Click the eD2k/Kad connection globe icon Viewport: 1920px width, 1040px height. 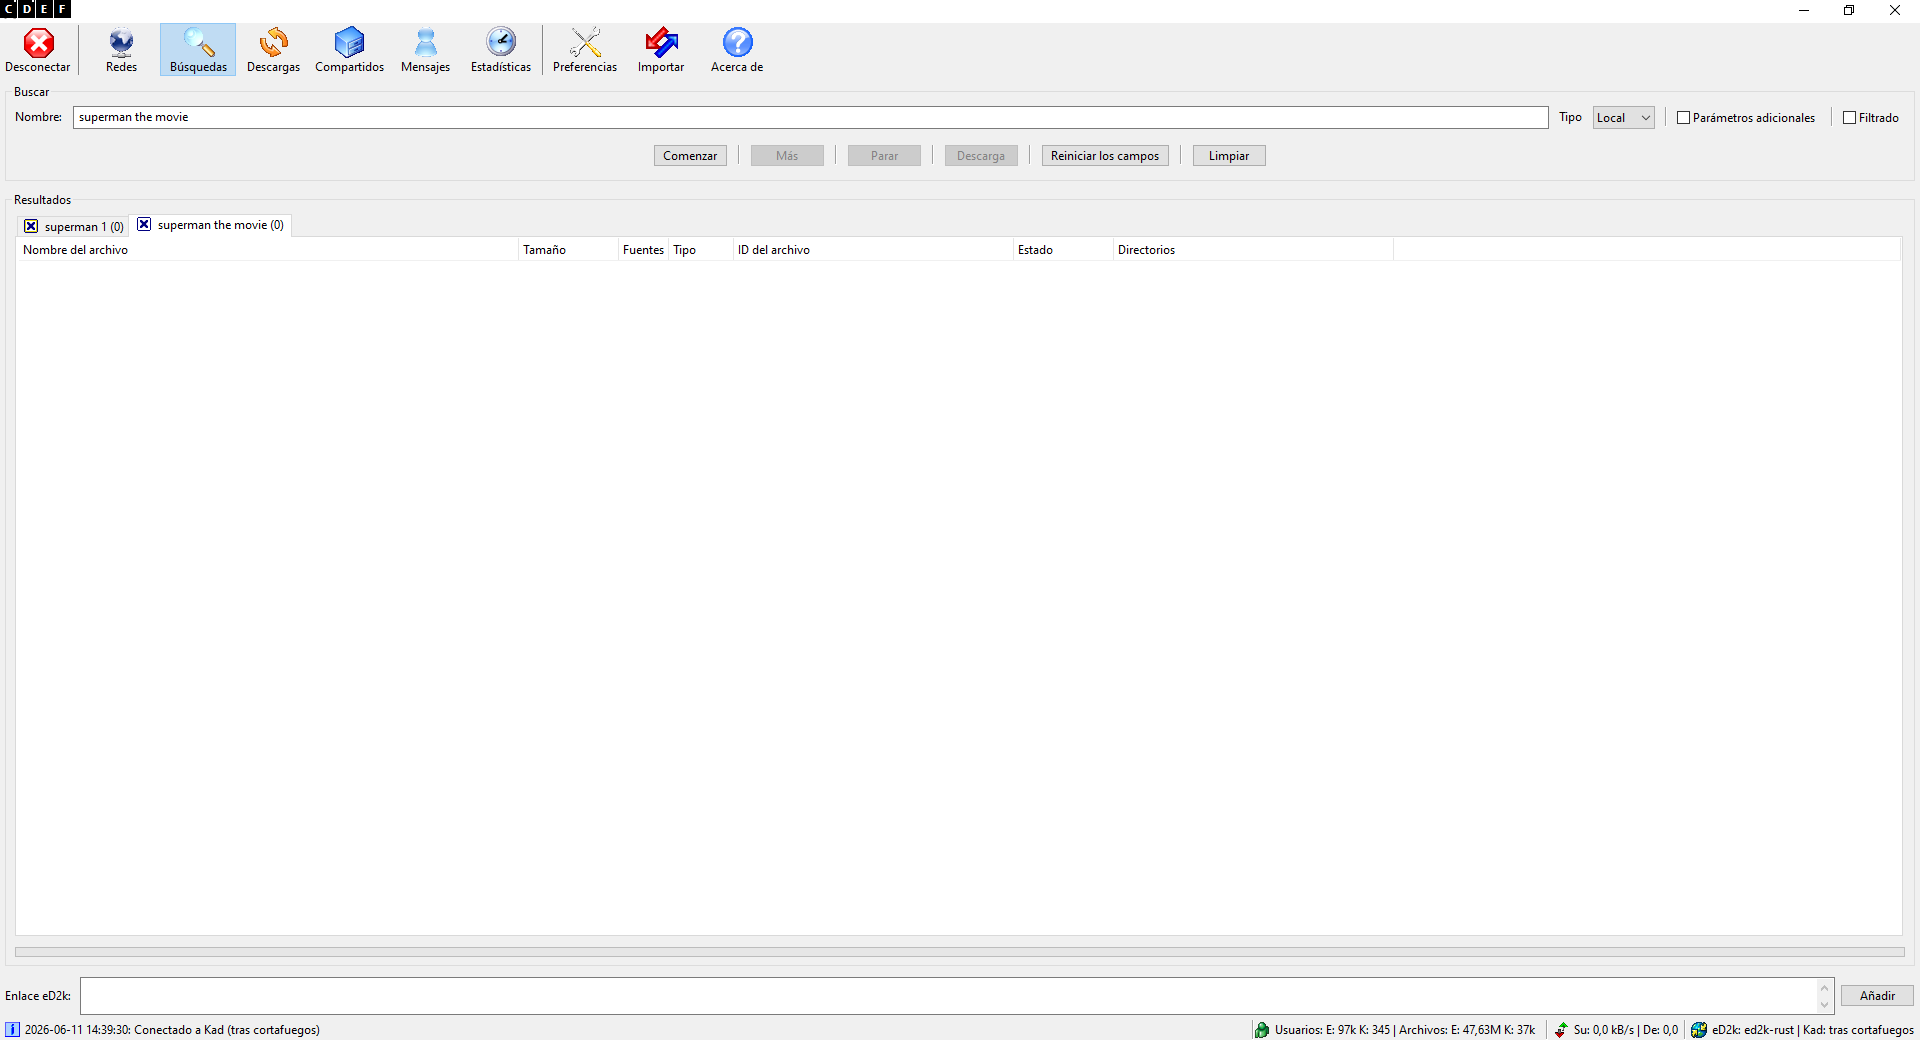click(1699, 1030)
